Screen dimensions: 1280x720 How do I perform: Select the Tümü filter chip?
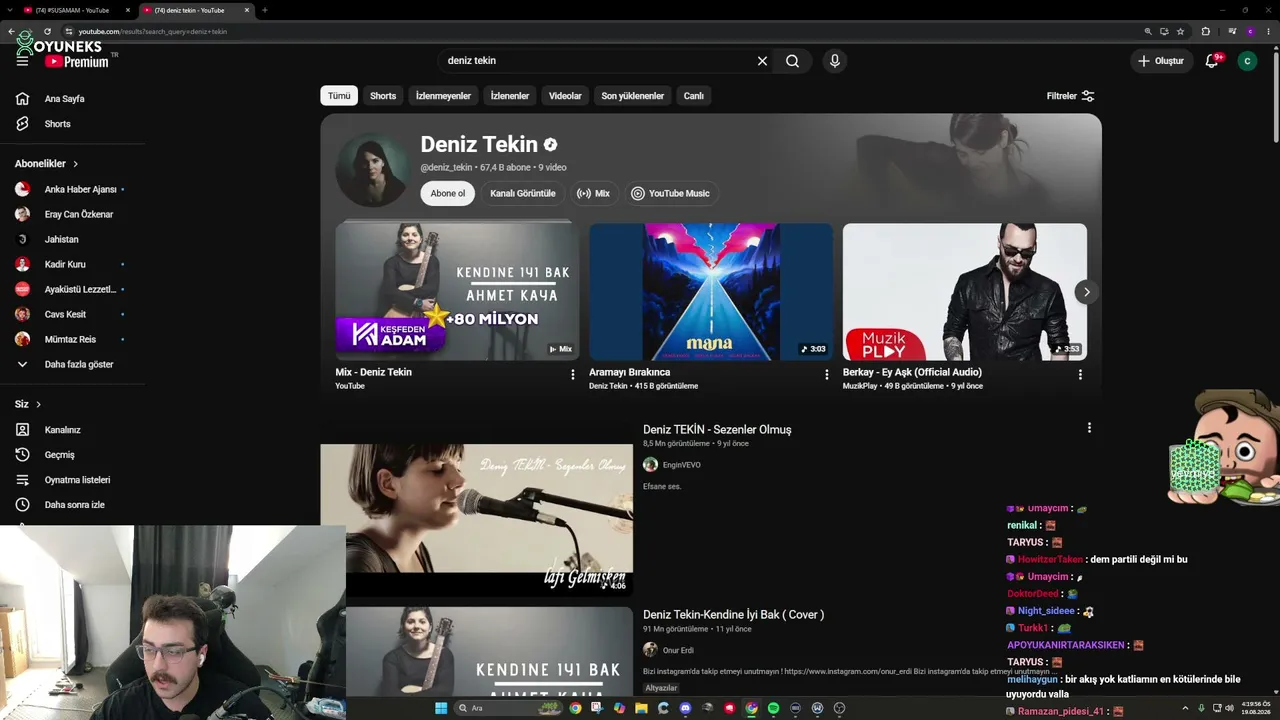[339, 96]
